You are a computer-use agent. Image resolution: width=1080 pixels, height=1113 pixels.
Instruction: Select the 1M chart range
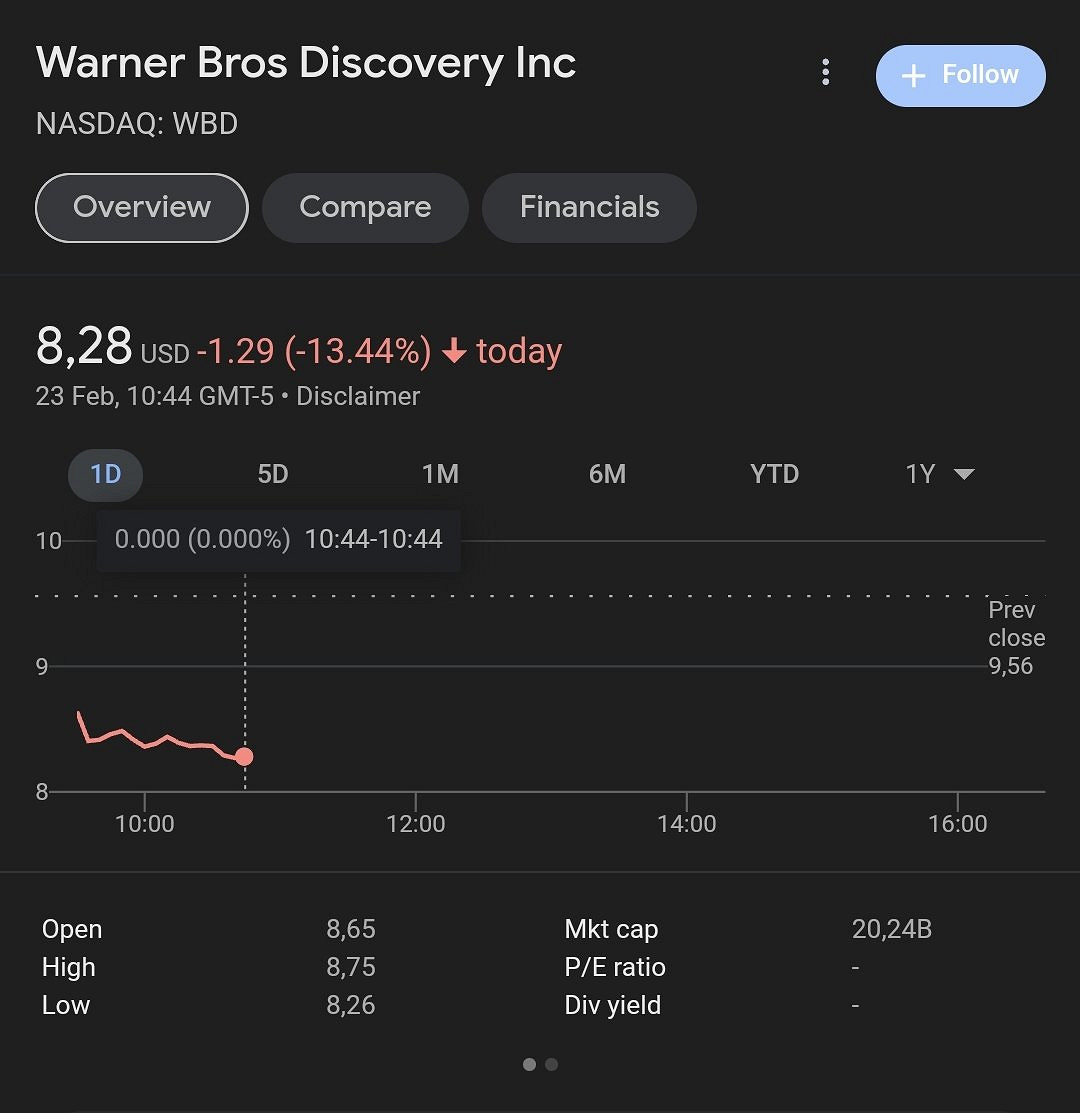point(440,474)
